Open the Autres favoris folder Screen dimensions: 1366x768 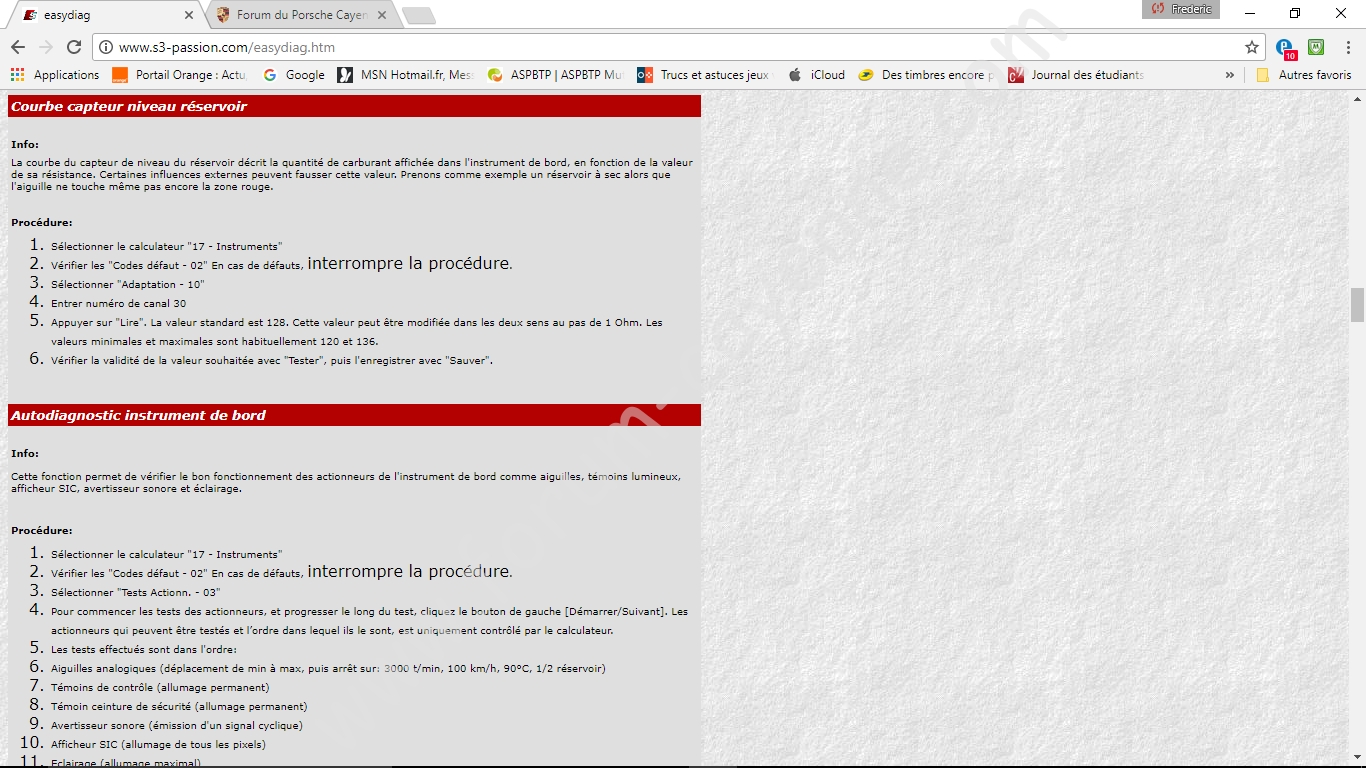tap(1304, 75)
